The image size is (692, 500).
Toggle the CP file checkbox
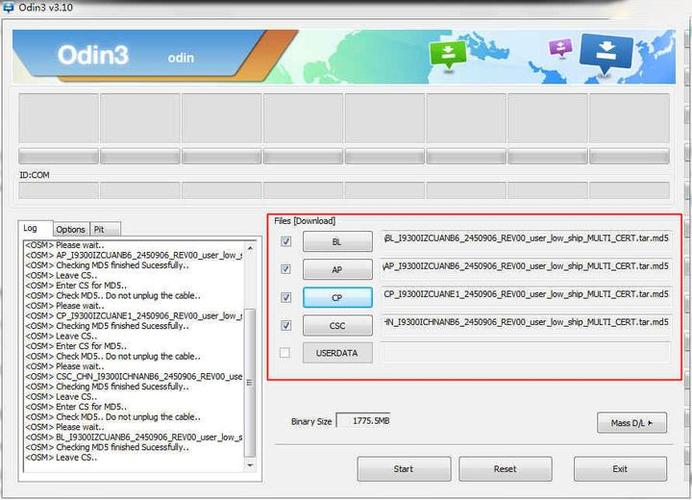[287, 297]
